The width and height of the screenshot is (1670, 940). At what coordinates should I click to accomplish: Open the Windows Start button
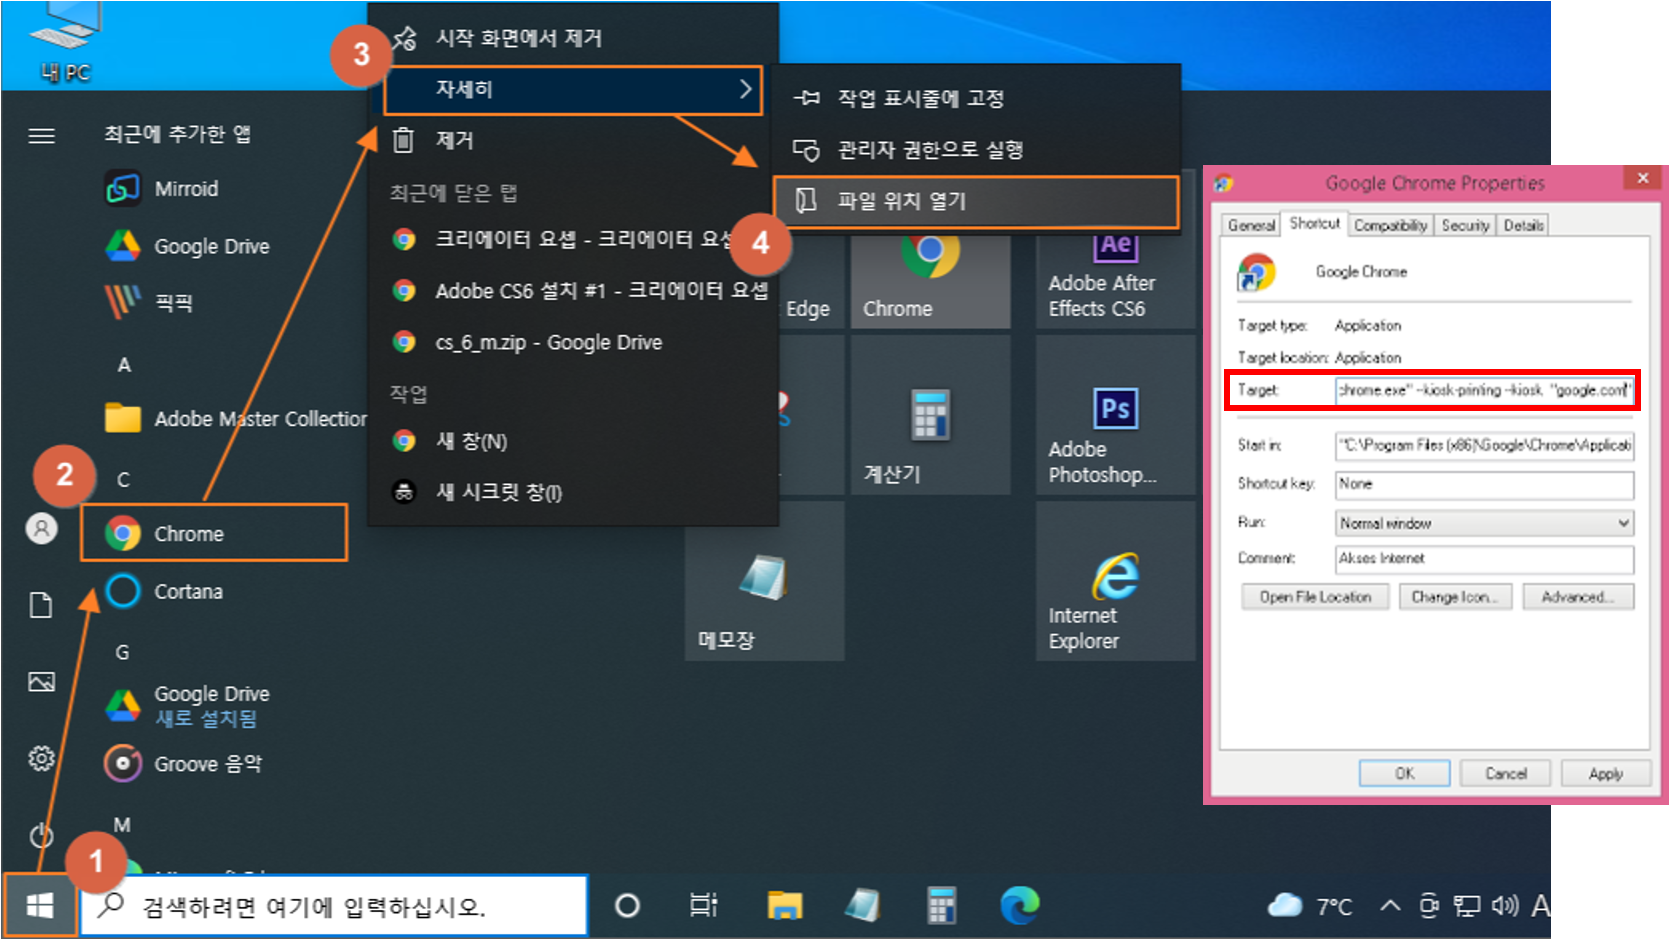coord(39,906)
